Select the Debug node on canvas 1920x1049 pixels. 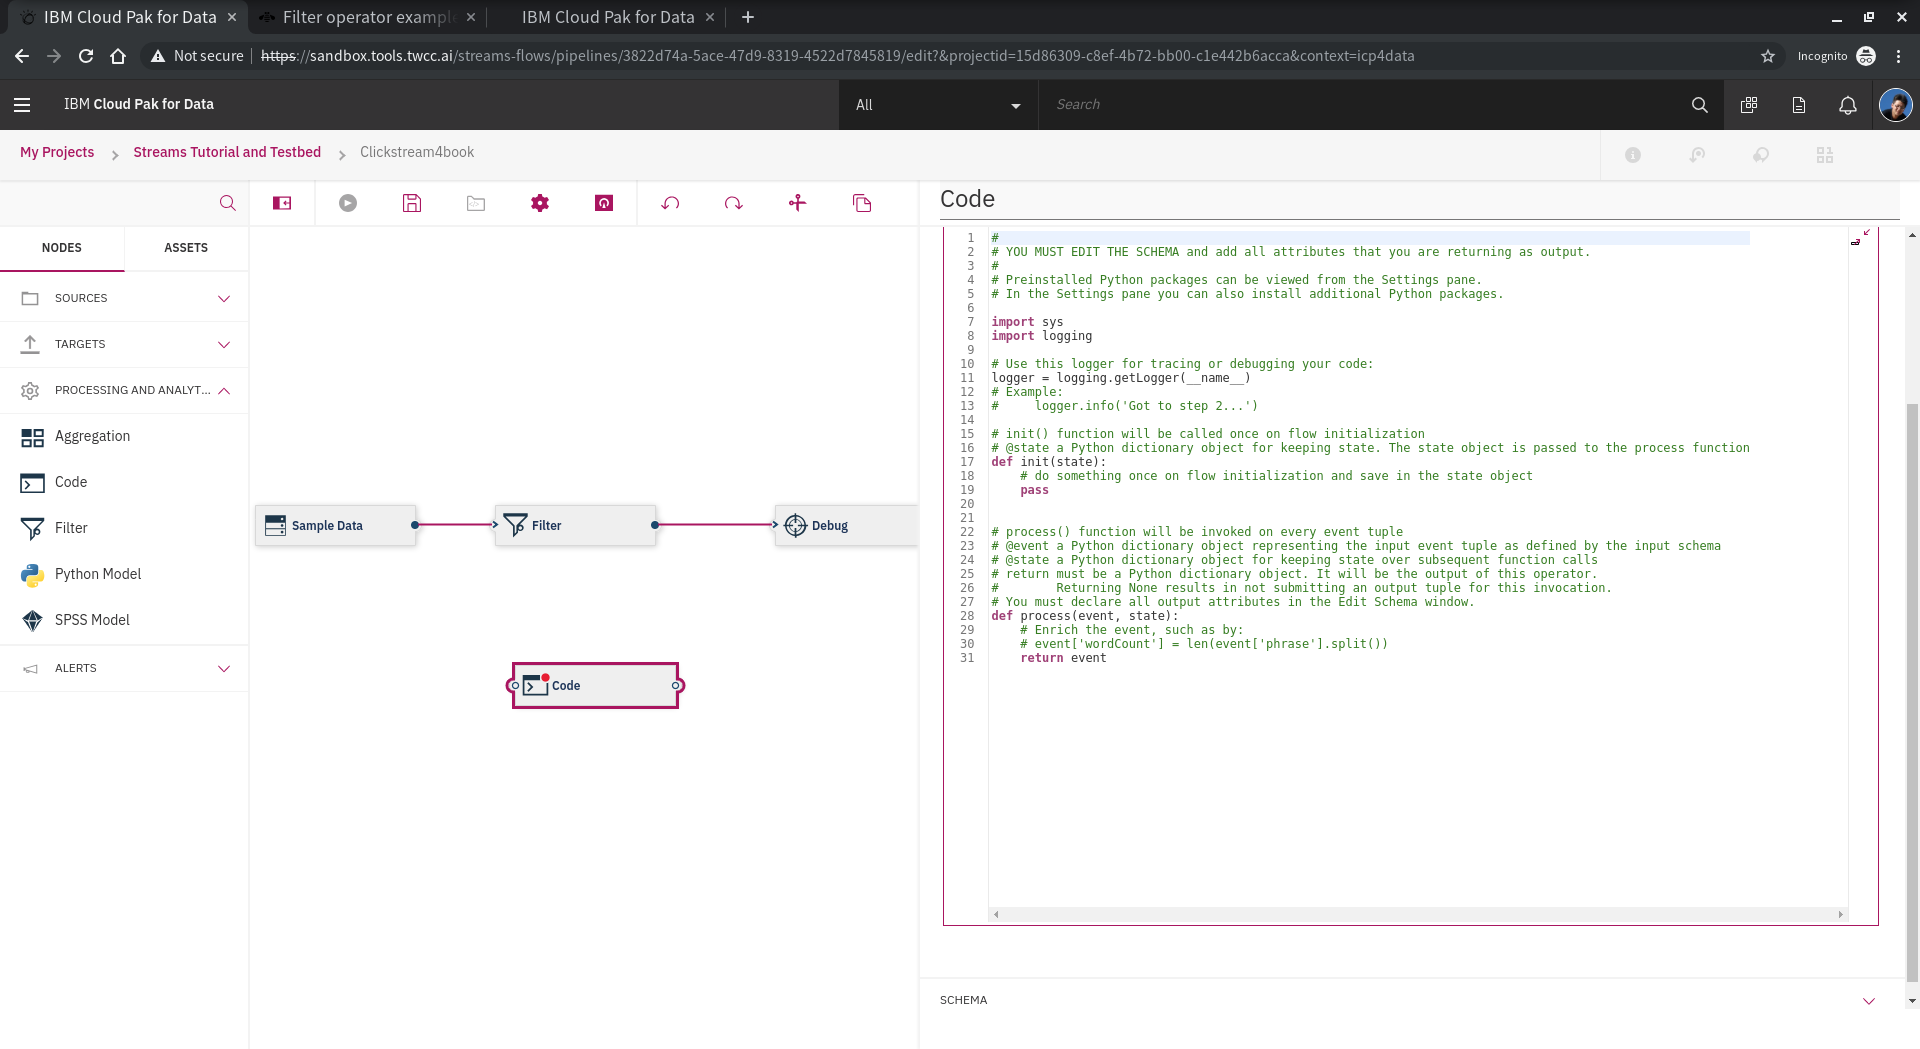coord(846,525)
